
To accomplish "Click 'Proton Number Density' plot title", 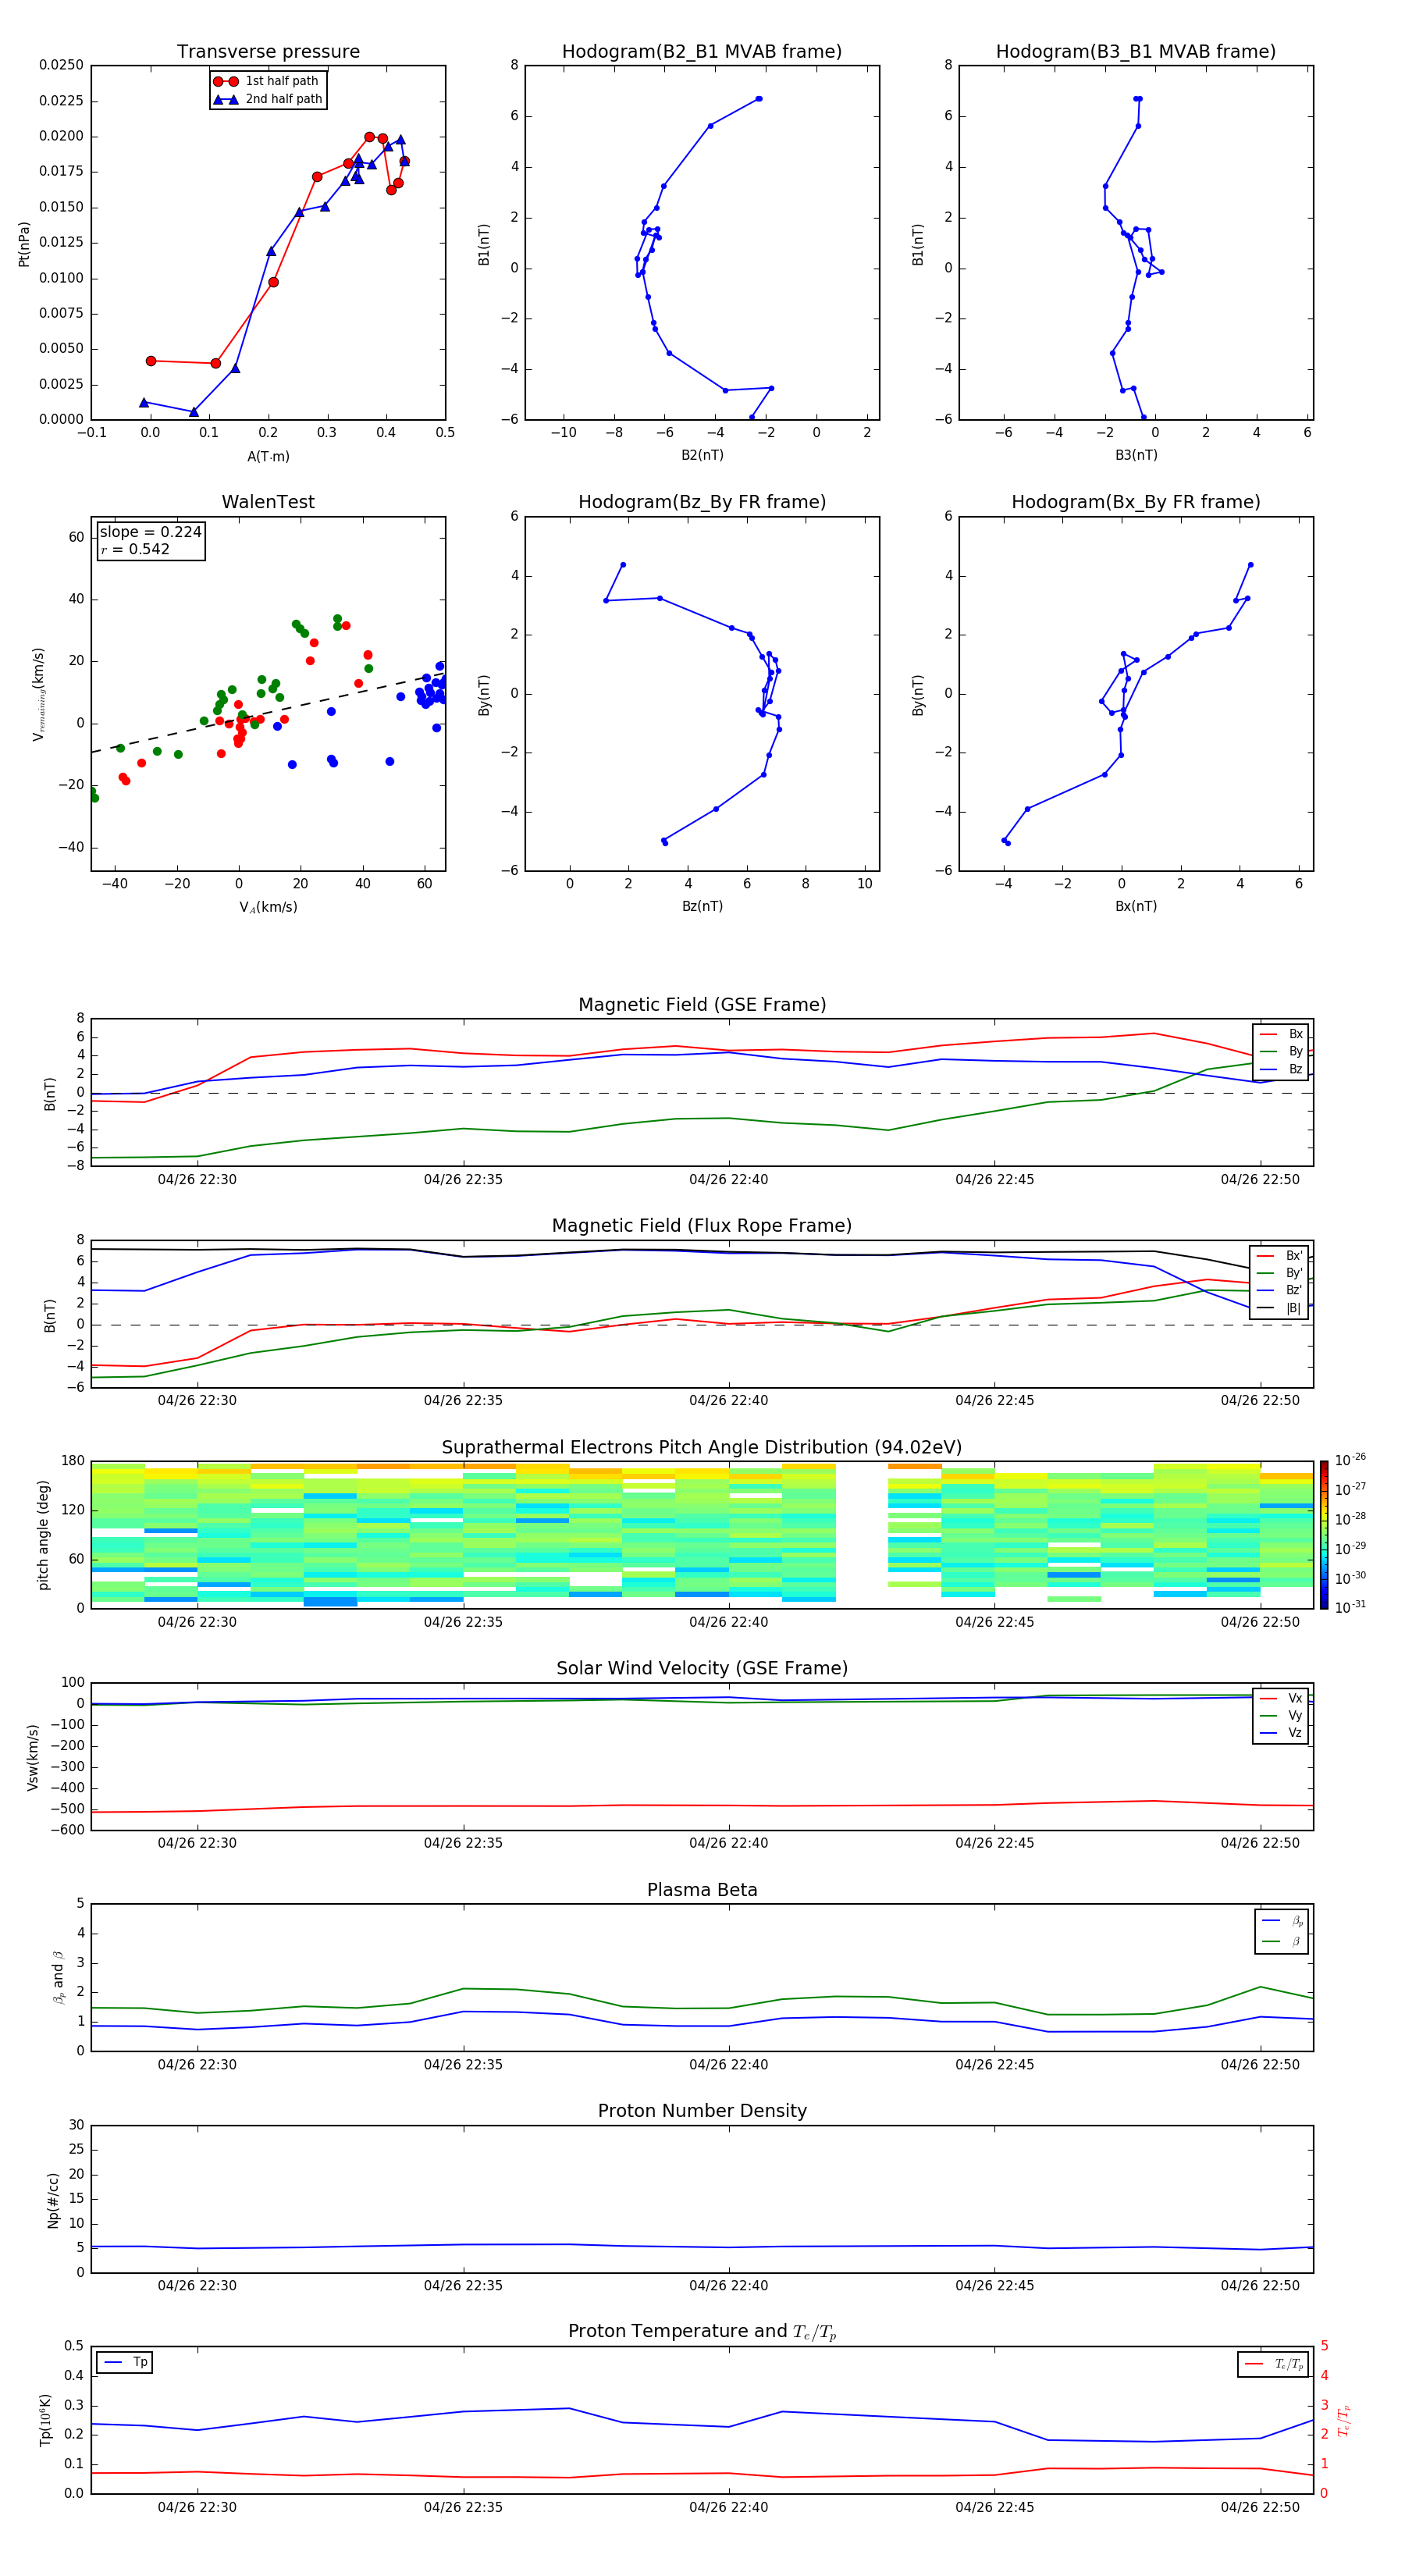I will coord(702,2111).
